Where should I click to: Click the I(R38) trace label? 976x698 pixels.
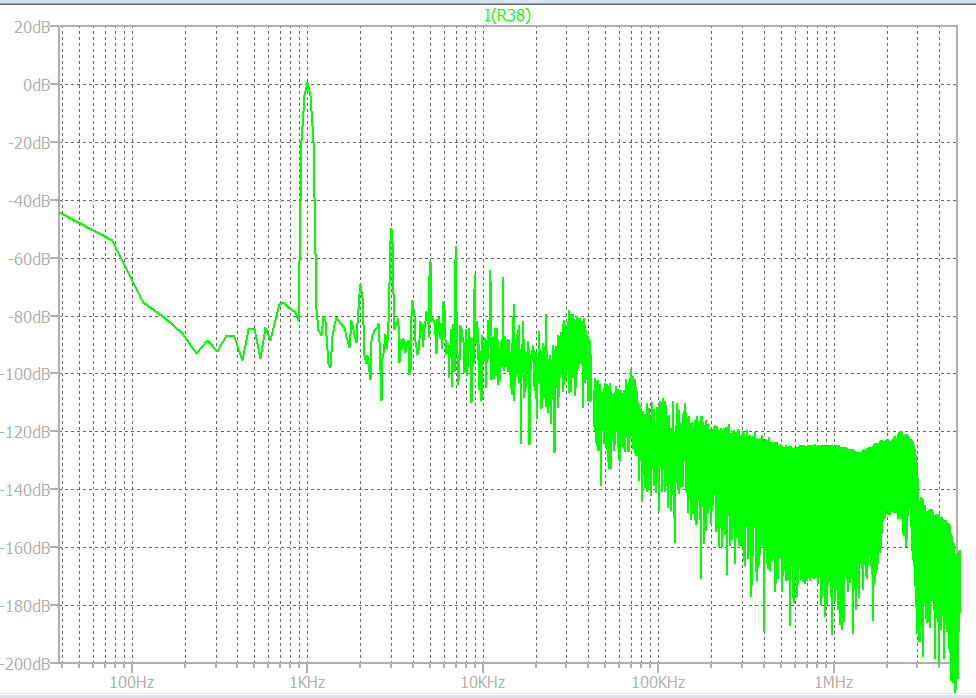point(507,15)
